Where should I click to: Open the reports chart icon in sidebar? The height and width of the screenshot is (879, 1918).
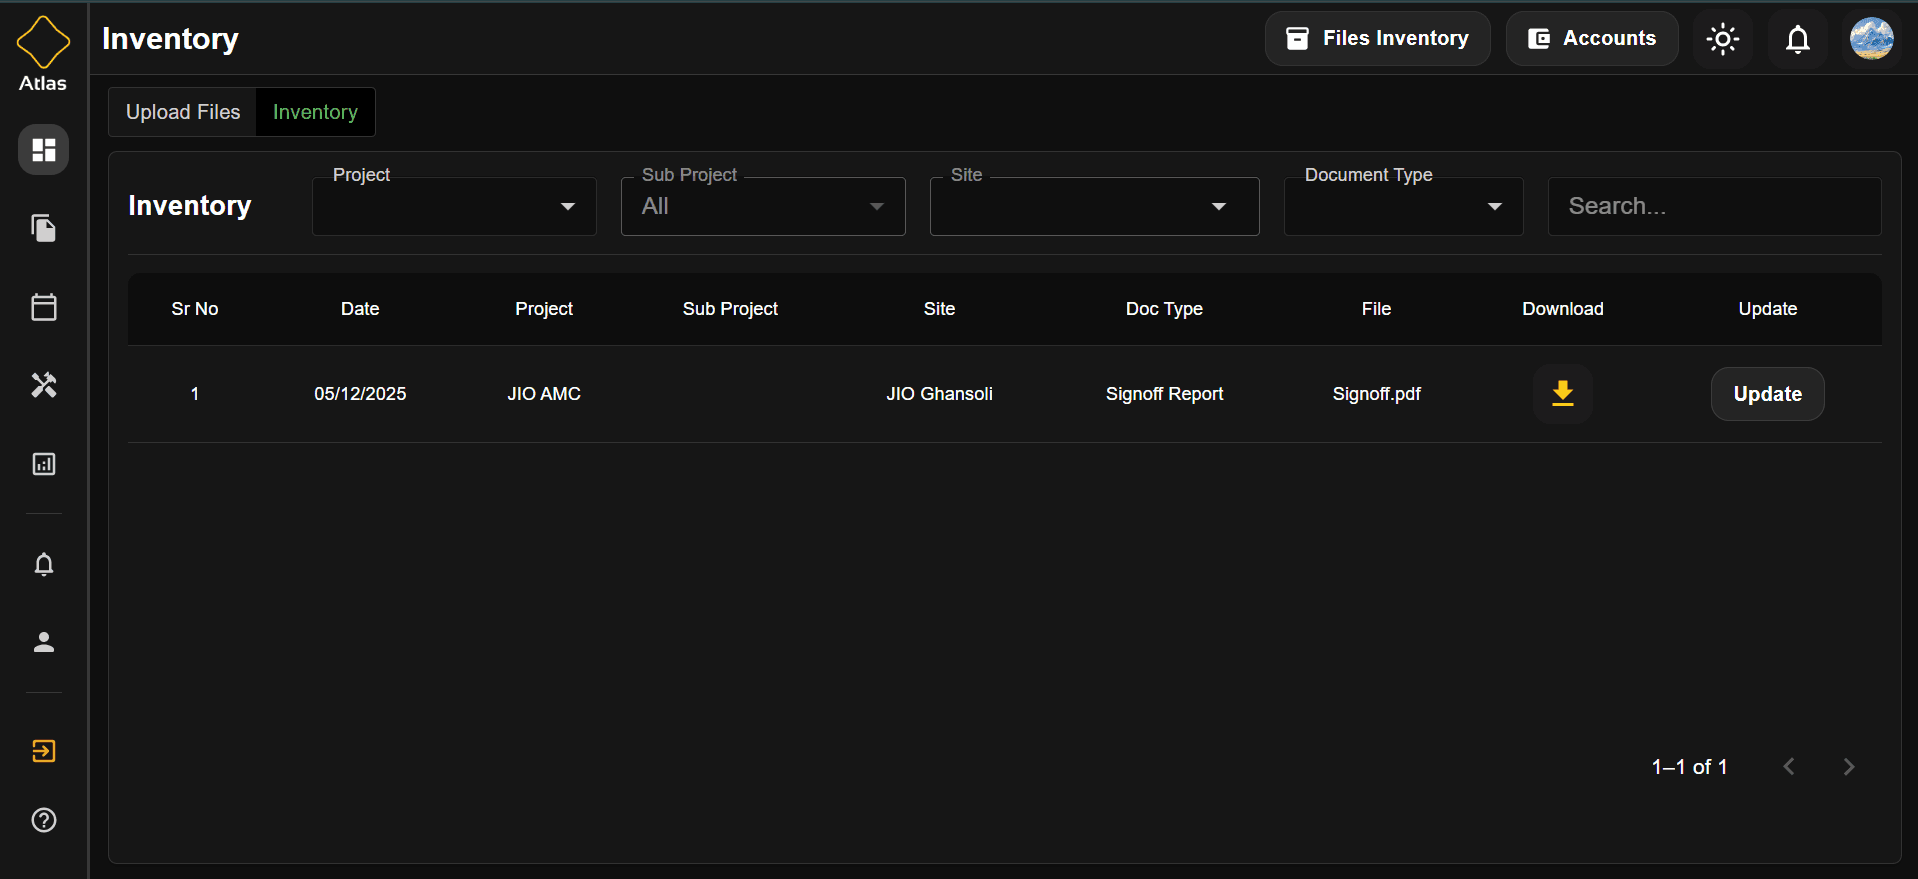click(43, 464)
